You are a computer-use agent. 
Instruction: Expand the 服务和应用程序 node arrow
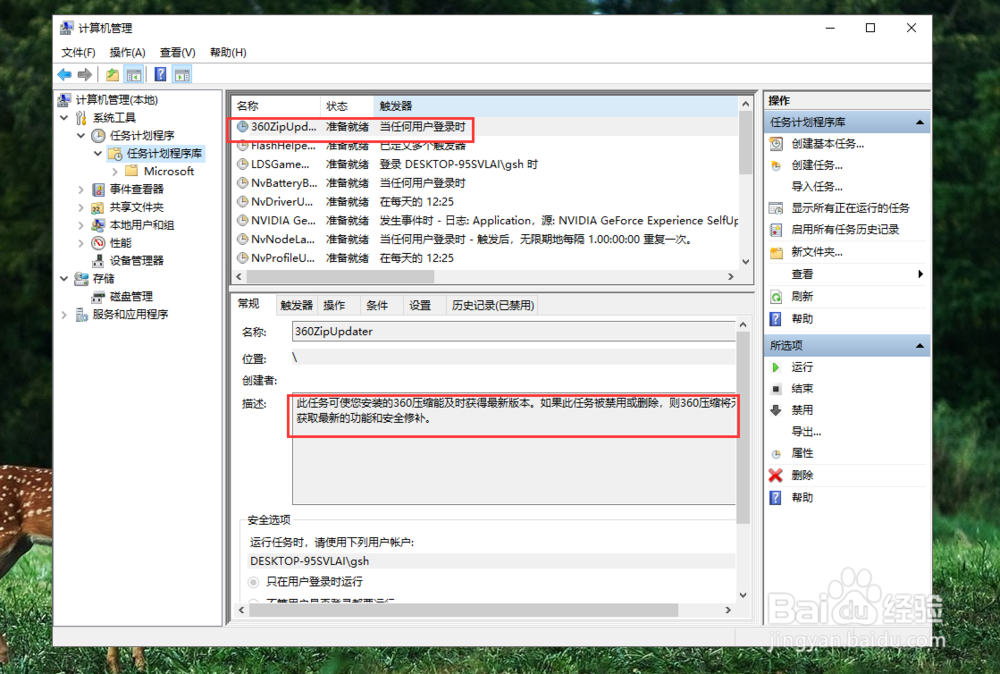[x=64, y=314]
